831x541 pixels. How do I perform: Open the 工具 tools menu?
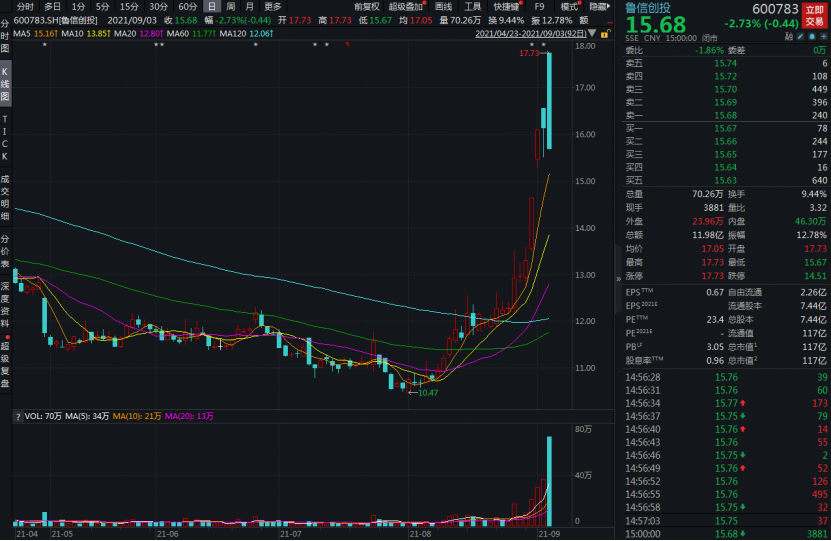click(472, 6)
